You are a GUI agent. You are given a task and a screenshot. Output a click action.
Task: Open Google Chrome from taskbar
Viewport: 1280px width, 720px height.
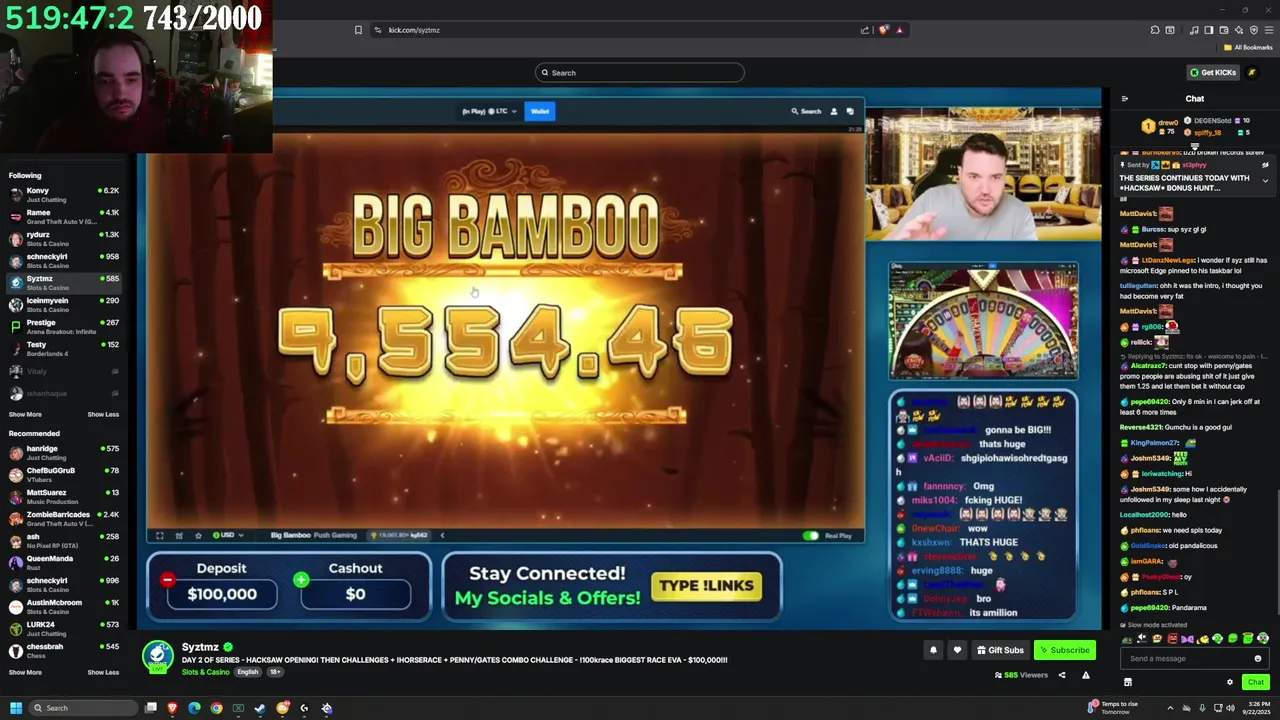[216, 708]
